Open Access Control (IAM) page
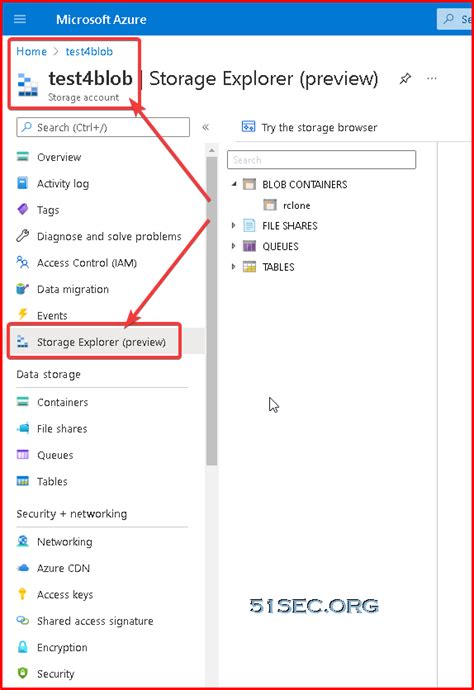The image size is (474, 690). point(87,263)
